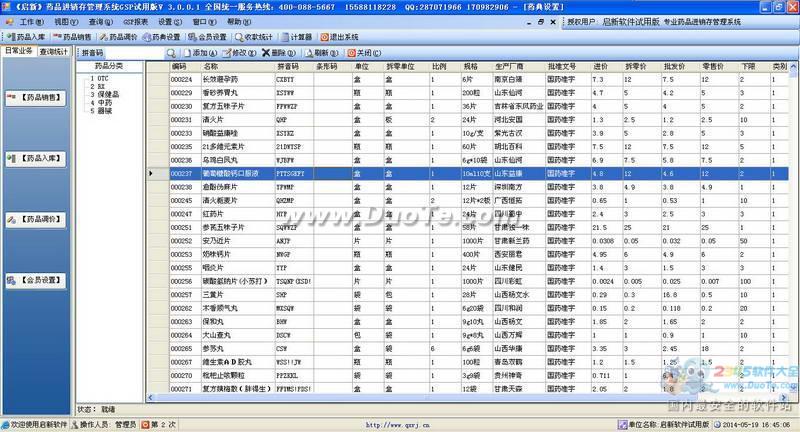
Task: Open the 帮助 menu
Action: (239, 22)
